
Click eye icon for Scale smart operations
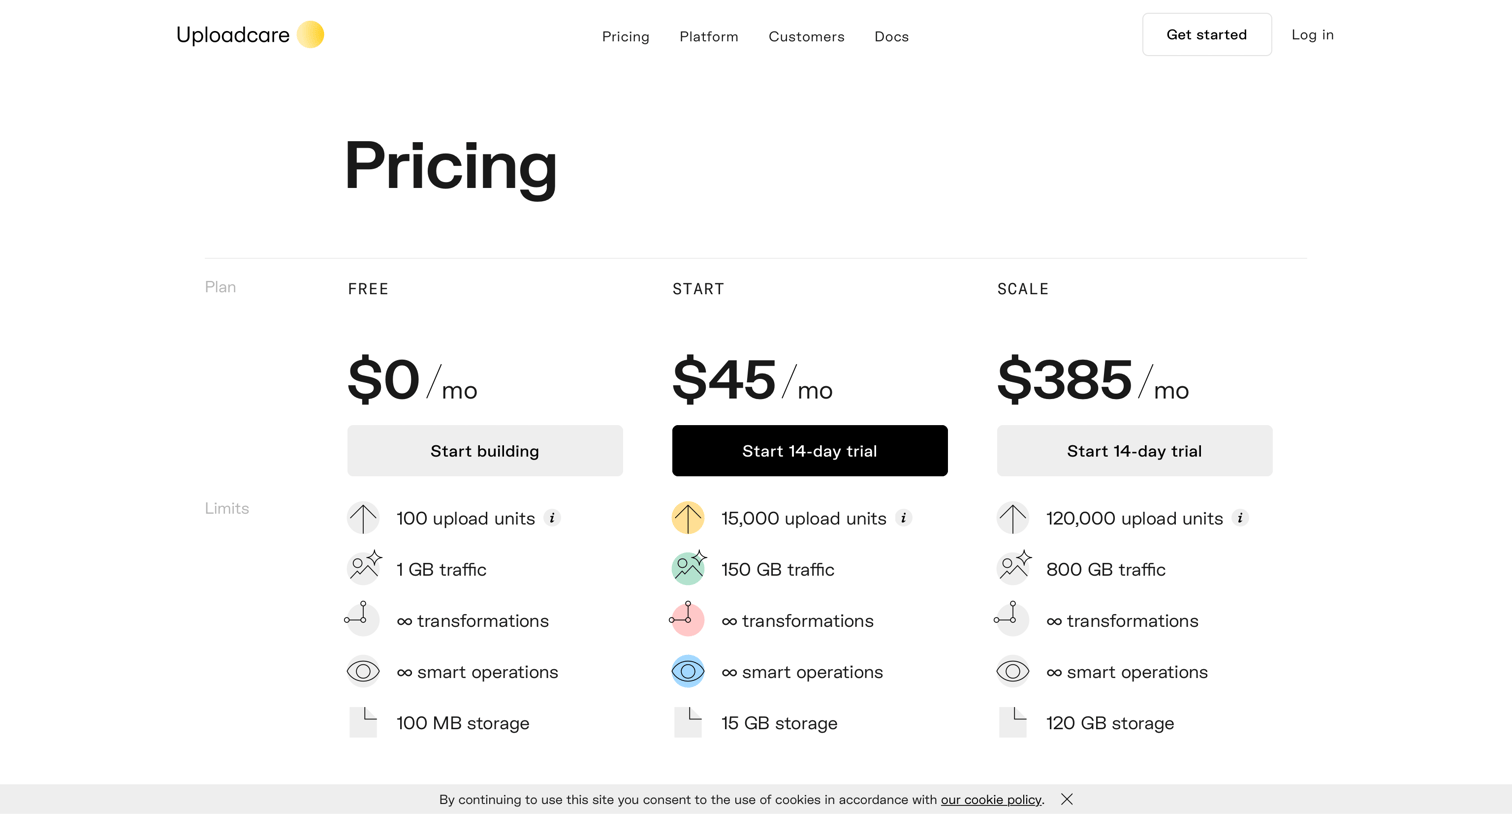1013,671
